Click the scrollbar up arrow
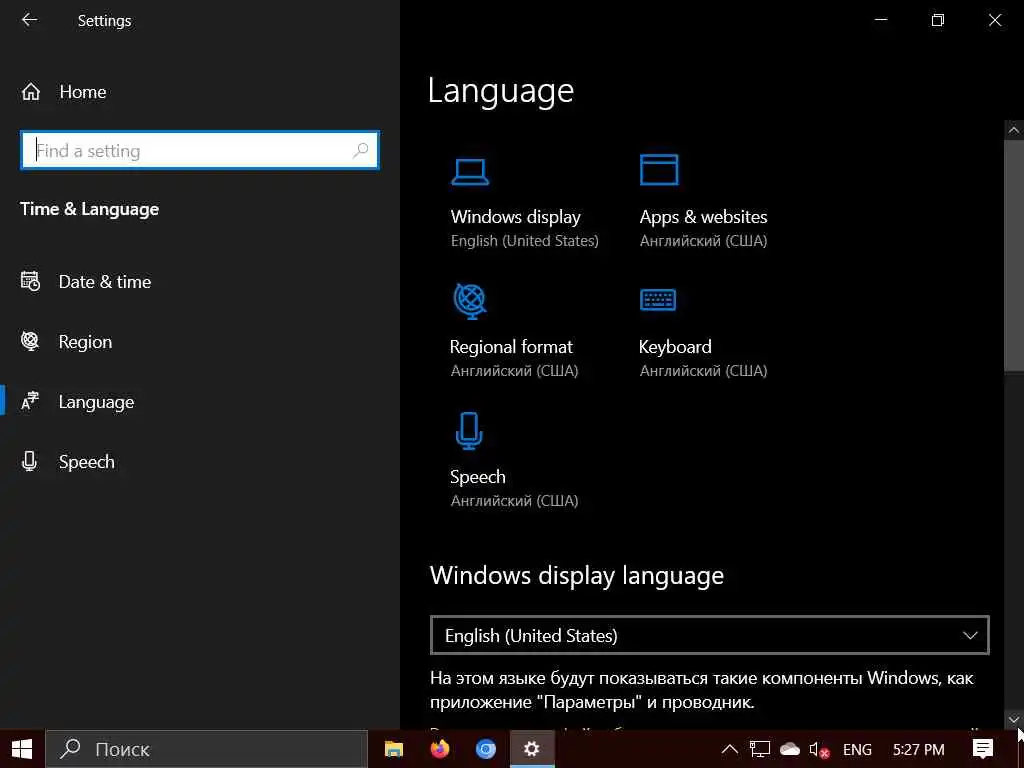 1014,130
